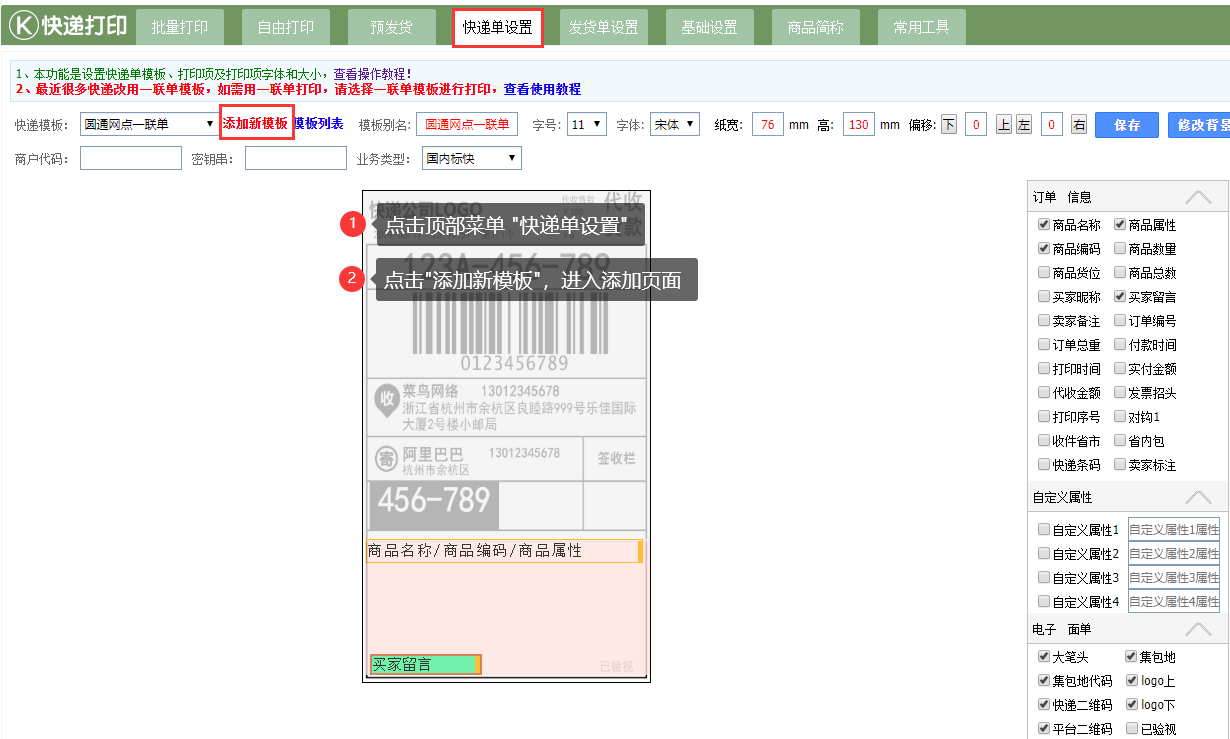Go to 商品简称 tab
The width and height of the screenshot is (1230, 739).
816,27
